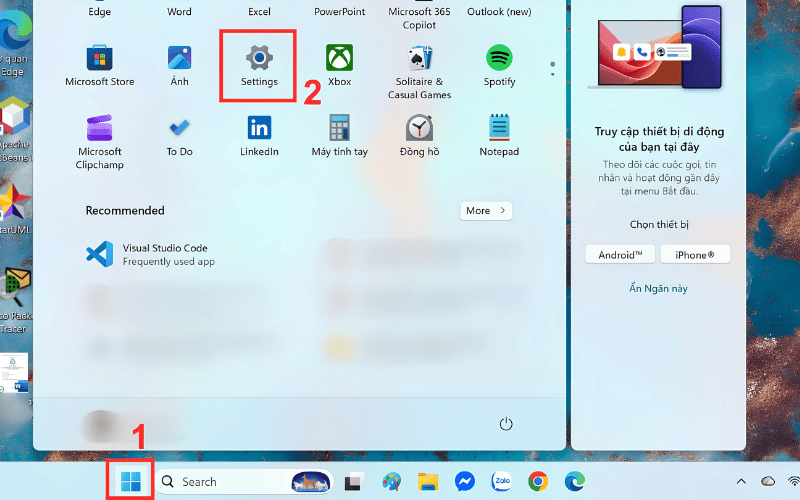The image size is (800, 500).
Task: Open Google Chrome on the taskbar
Action: (x=538, y=481)
